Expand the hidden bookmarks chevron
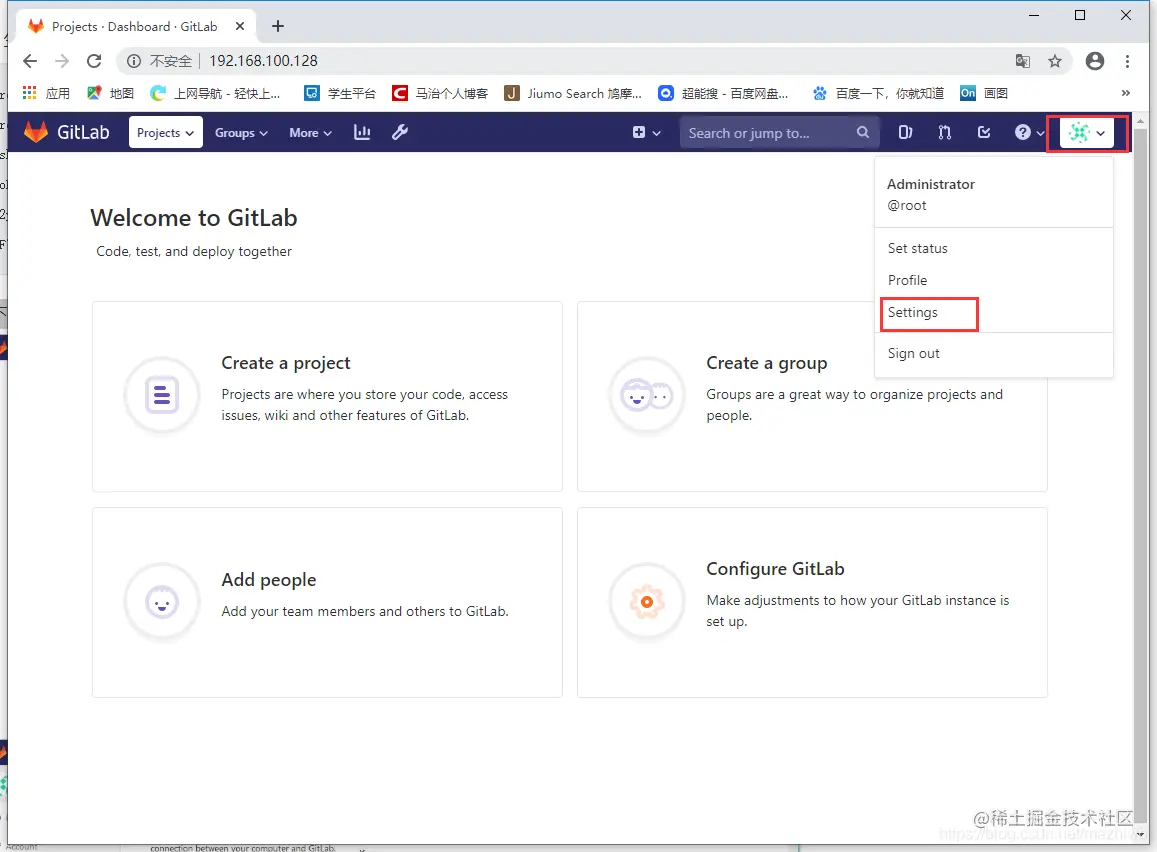The width and height of the screenshot is (1157, 852). pos(1126,93)
